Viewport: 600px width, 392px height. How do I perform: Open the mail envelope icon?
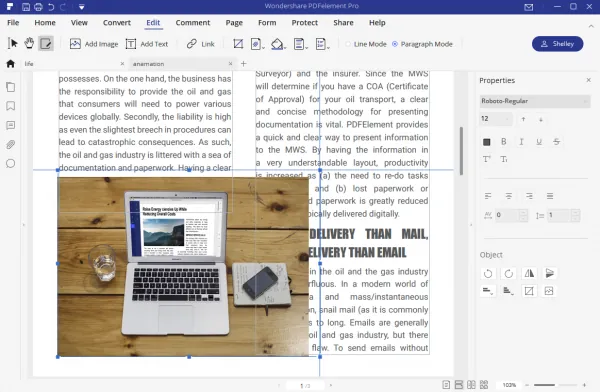(529, 7)
